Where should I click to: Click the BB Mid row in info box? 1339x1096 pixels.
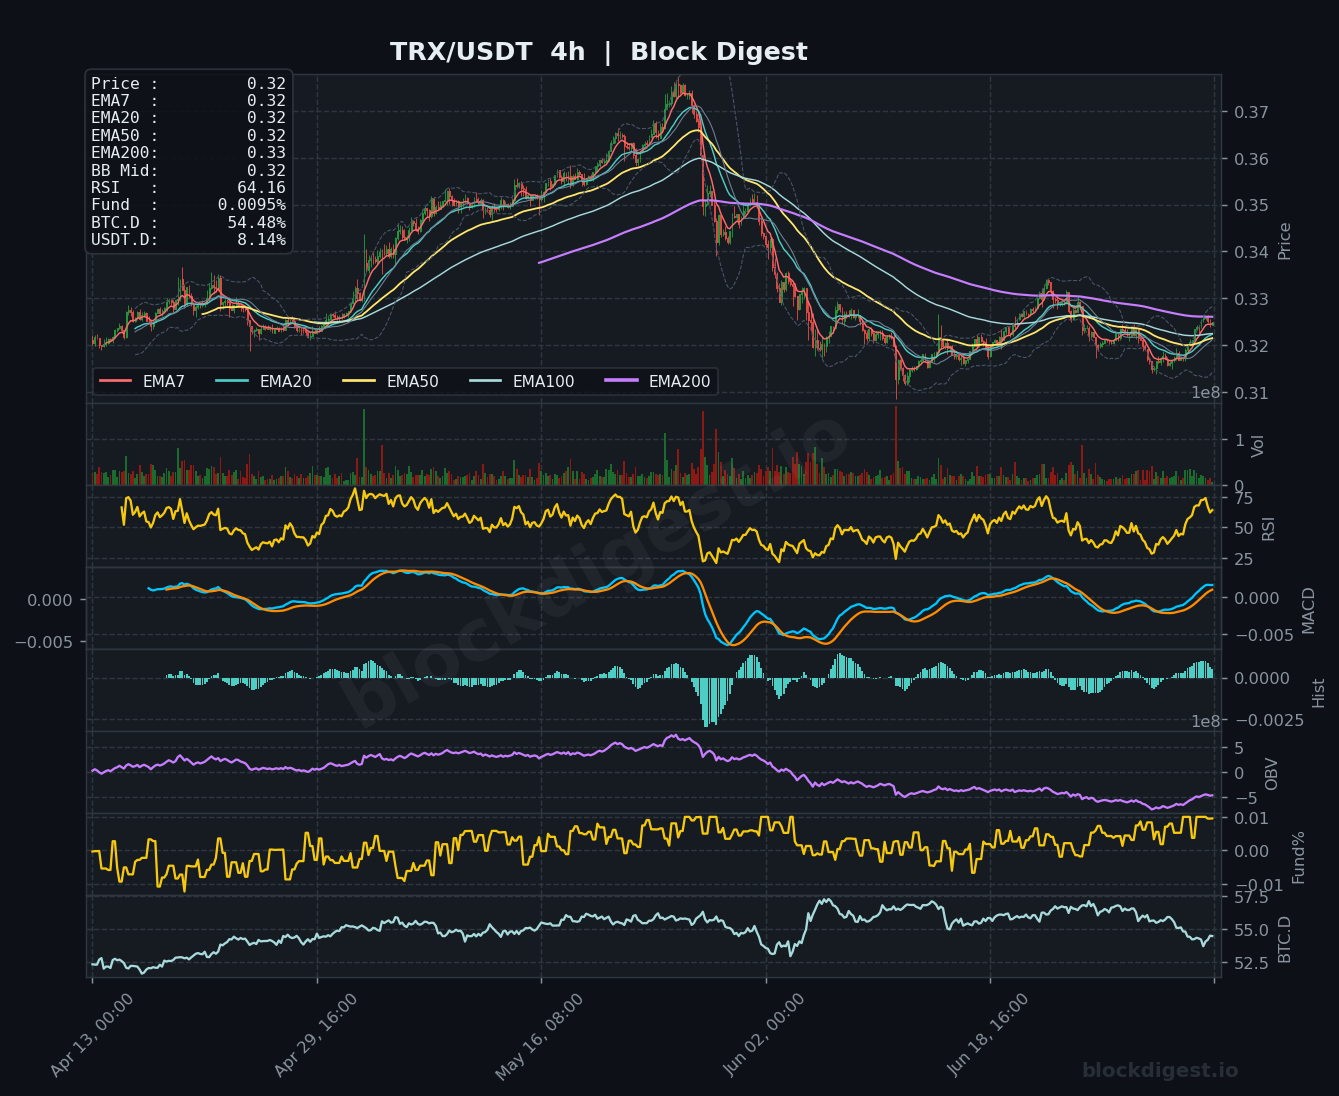[x=188, y=171]
